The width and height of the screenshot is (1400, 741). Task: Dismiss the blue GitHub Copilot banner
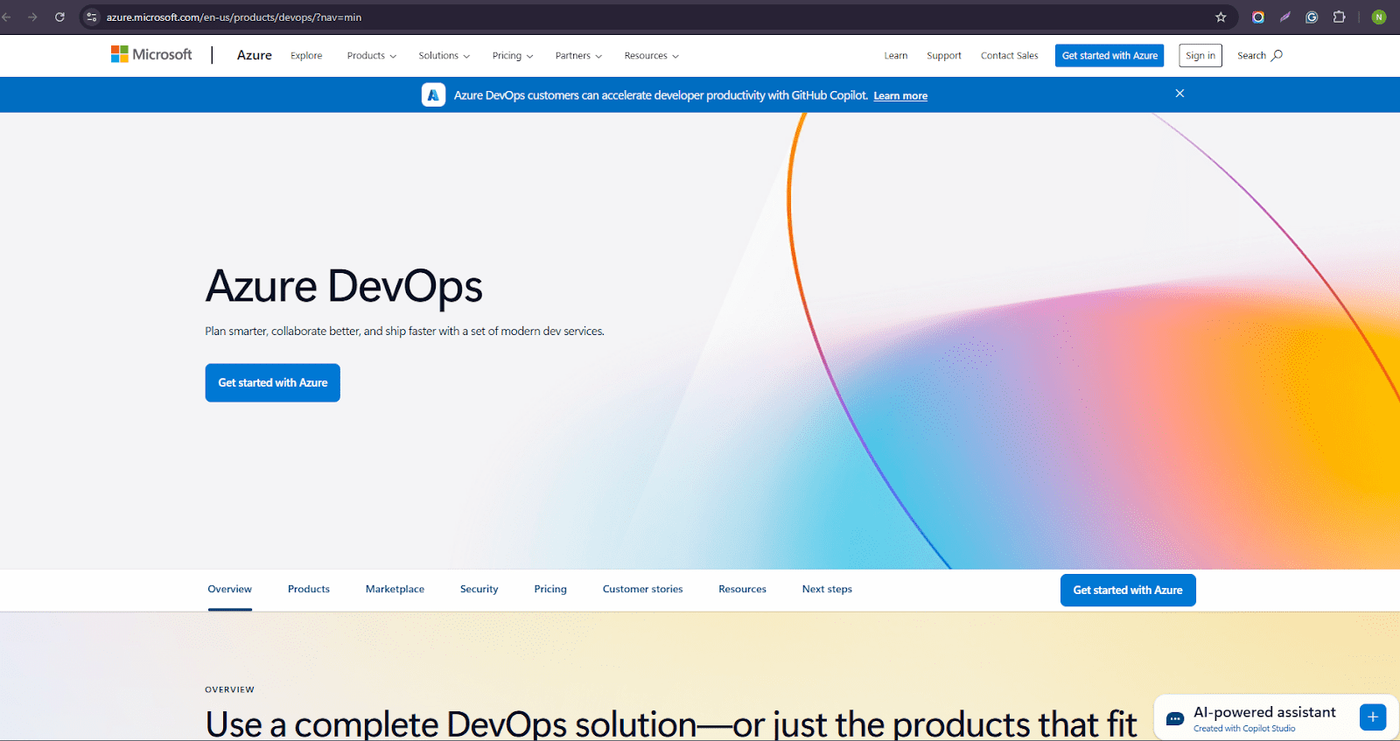pos(1179,93)
